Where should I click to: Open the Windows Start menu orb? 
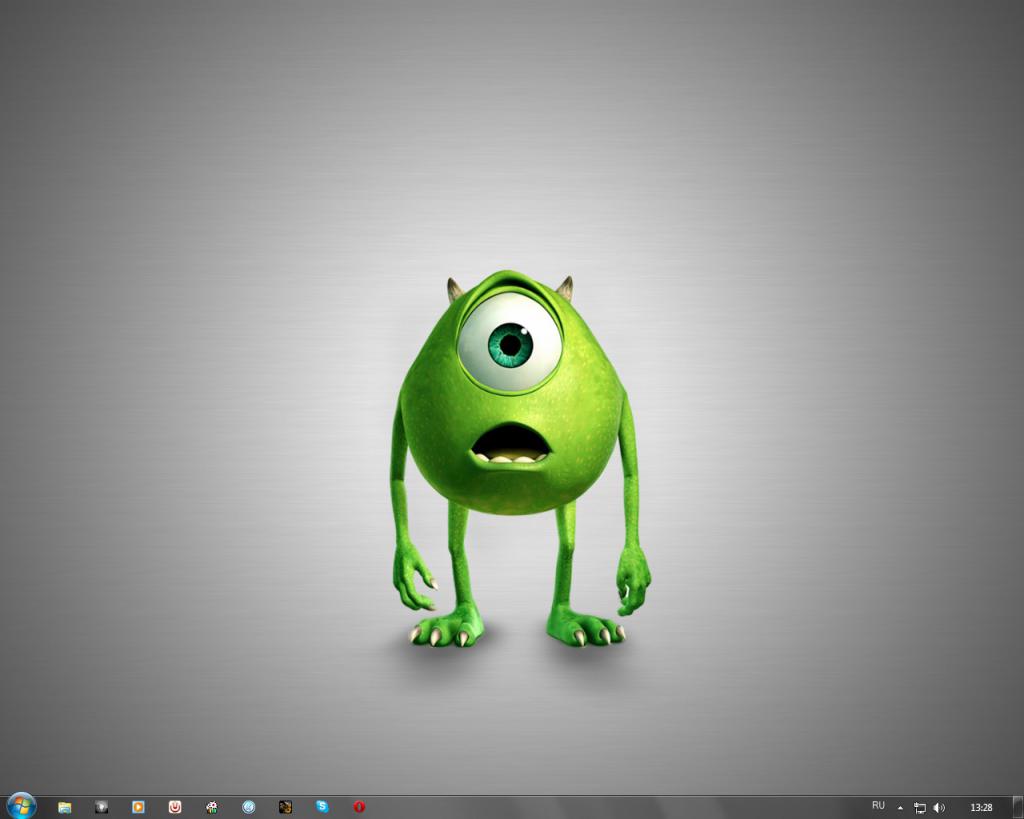click(21, 807)
